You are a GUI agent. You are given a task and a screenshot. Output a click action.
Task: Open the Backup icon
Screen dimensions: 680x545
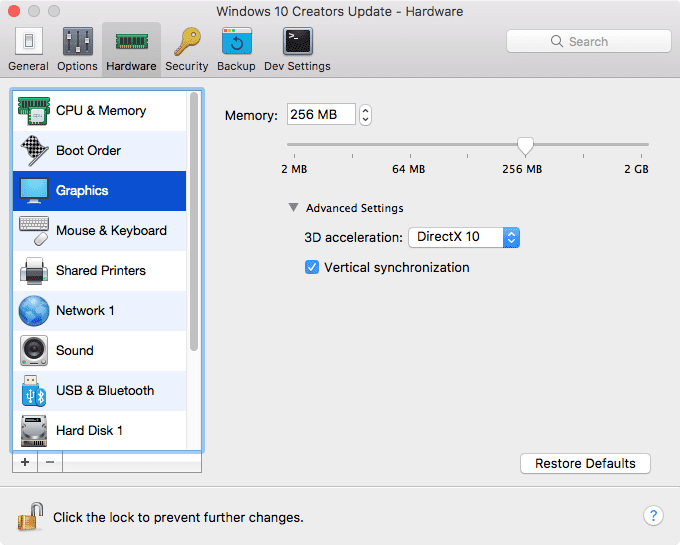pyautogui.click(x=237, y=41)
